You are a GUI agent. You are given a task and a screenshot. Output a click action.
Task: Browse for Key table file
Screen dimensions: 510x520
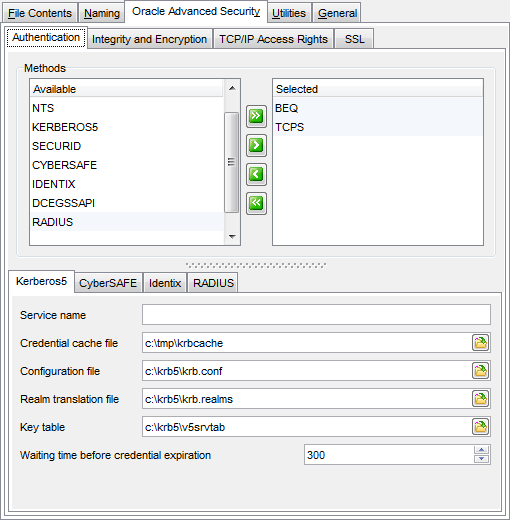coord(480,427)
